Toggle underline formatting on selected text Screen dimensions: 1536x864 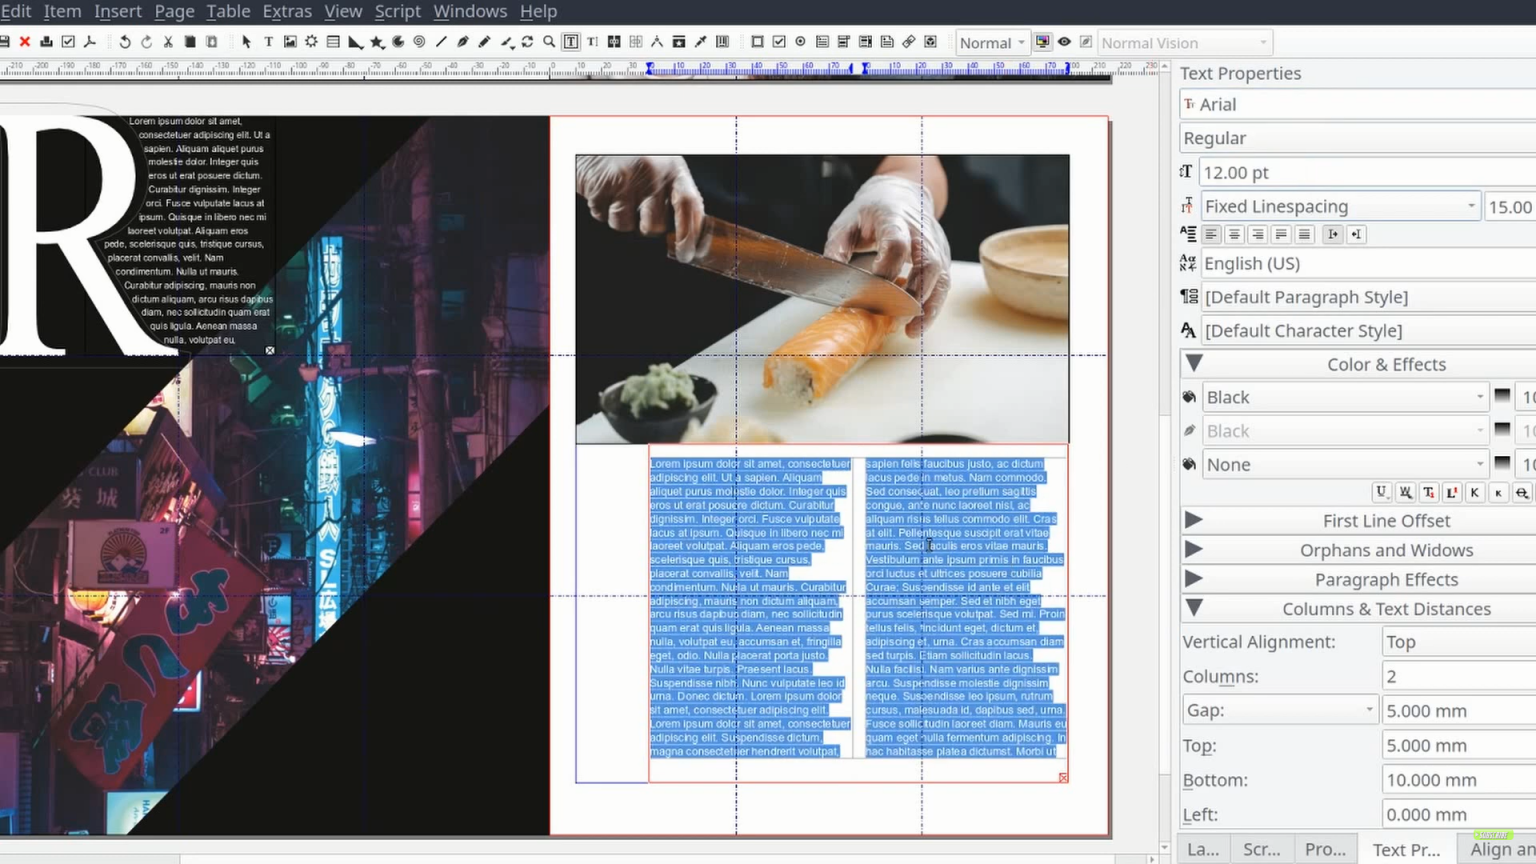(1381, 492)
